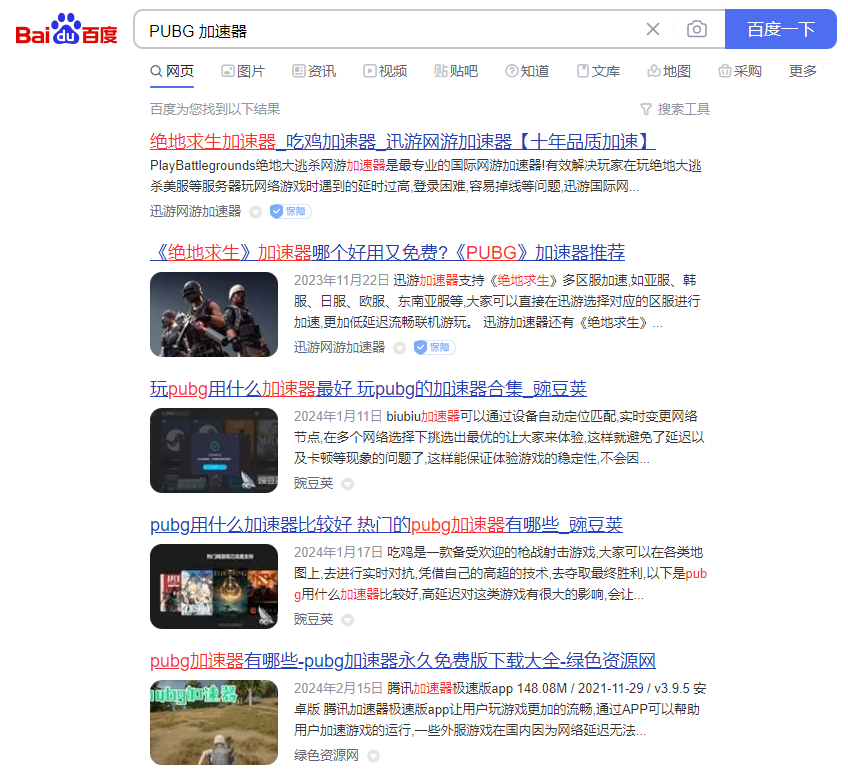The width and height of the screenshot is (848, 782).
Task: Switch to the 图片 tab
Action: point(242,71)
